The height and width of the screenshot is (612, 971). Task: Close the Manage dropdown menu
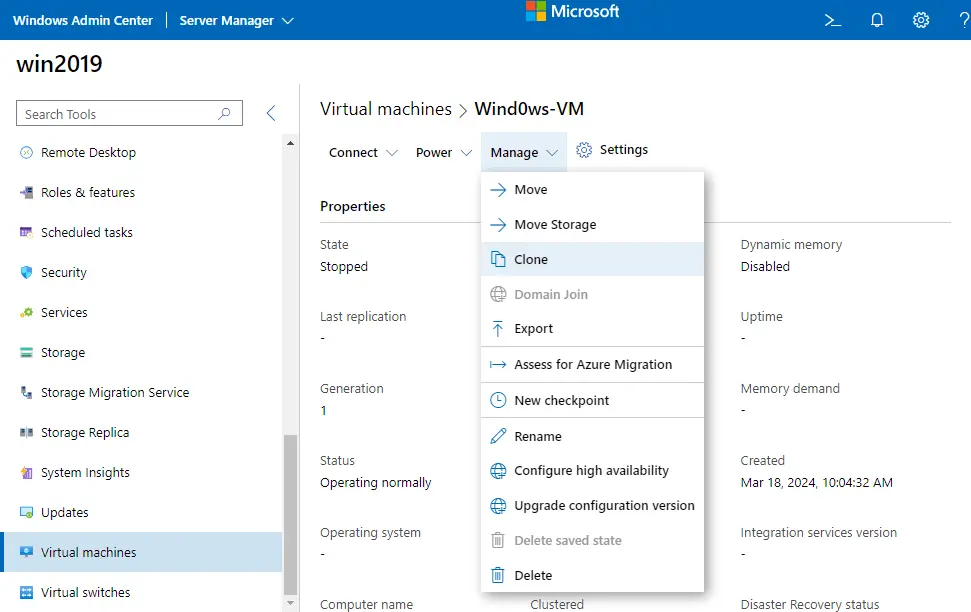524,152
